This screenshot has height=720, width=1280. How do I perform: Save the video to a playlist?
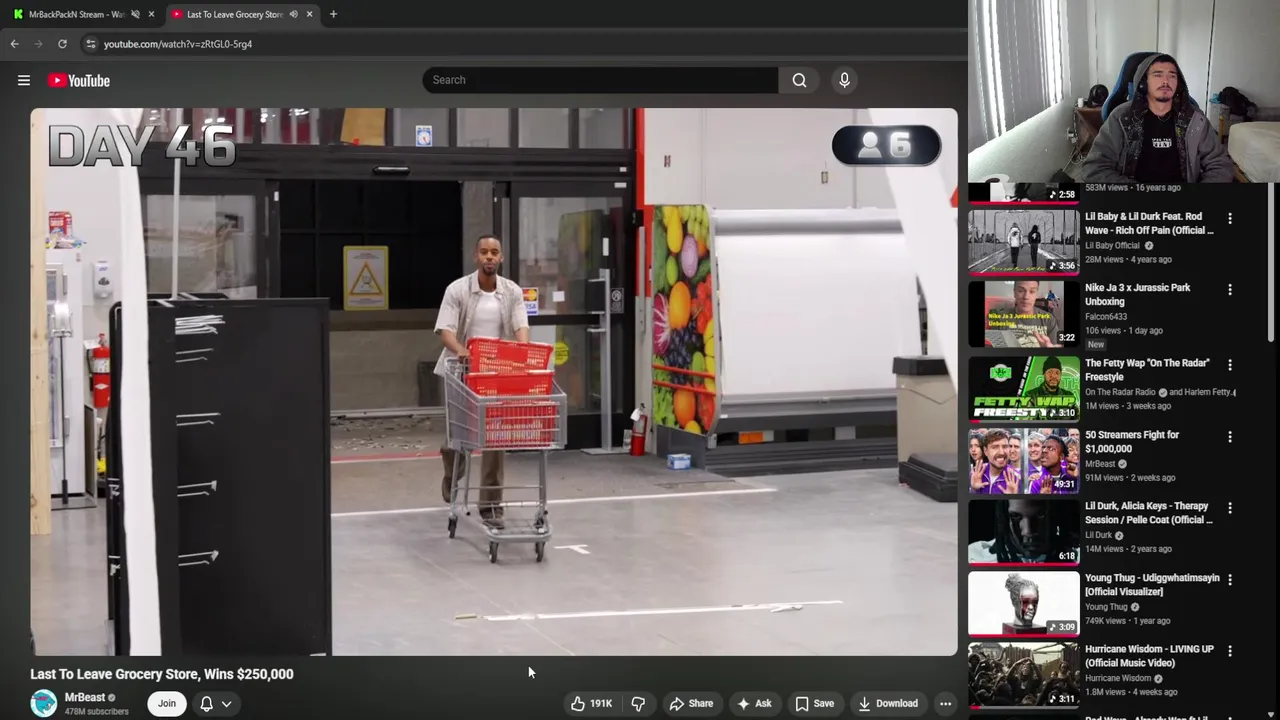pyautogui.click(x=814, y=703)
